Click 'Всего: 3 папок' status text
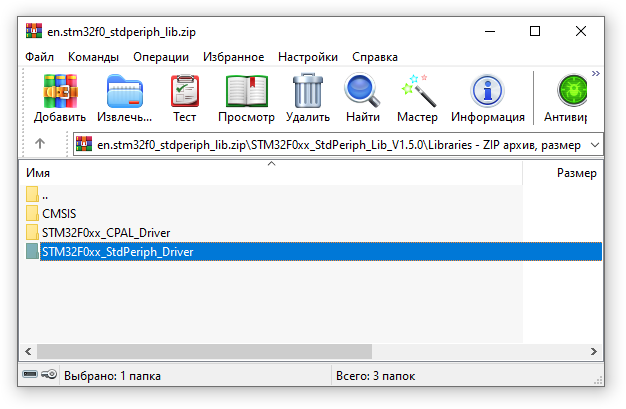This screenshot has height=409, width=626. (x=375, y=376)
